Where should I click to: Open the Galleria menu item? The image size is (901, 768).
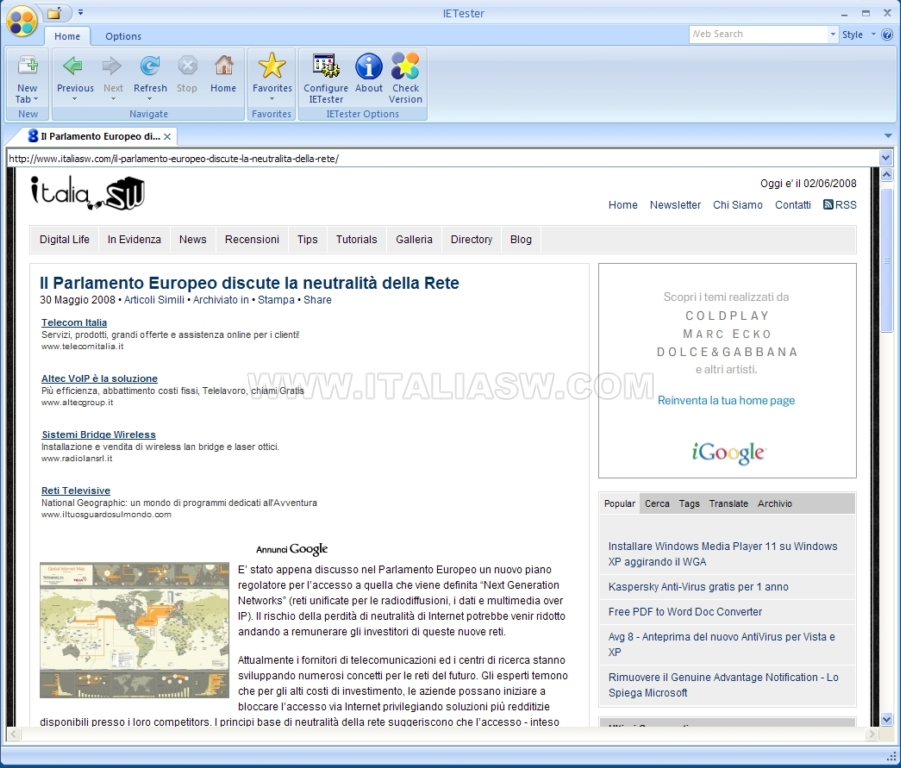coord(414,240)
